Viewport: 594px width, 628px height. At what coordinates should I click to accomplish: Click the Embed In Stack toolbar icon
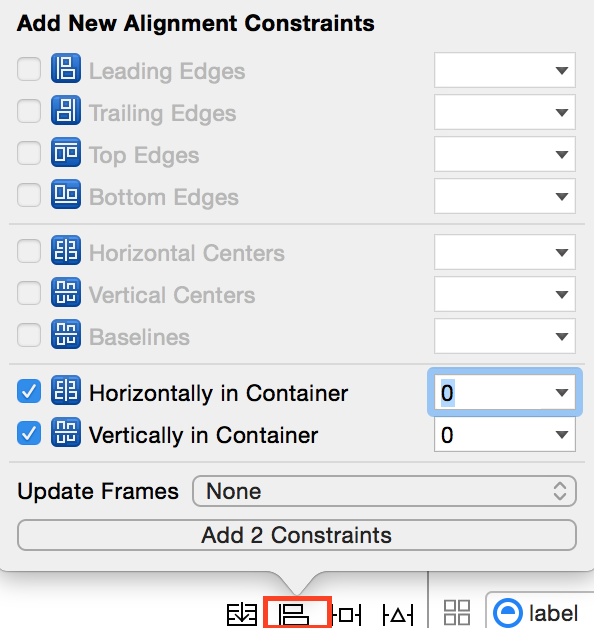coord(242,614)
